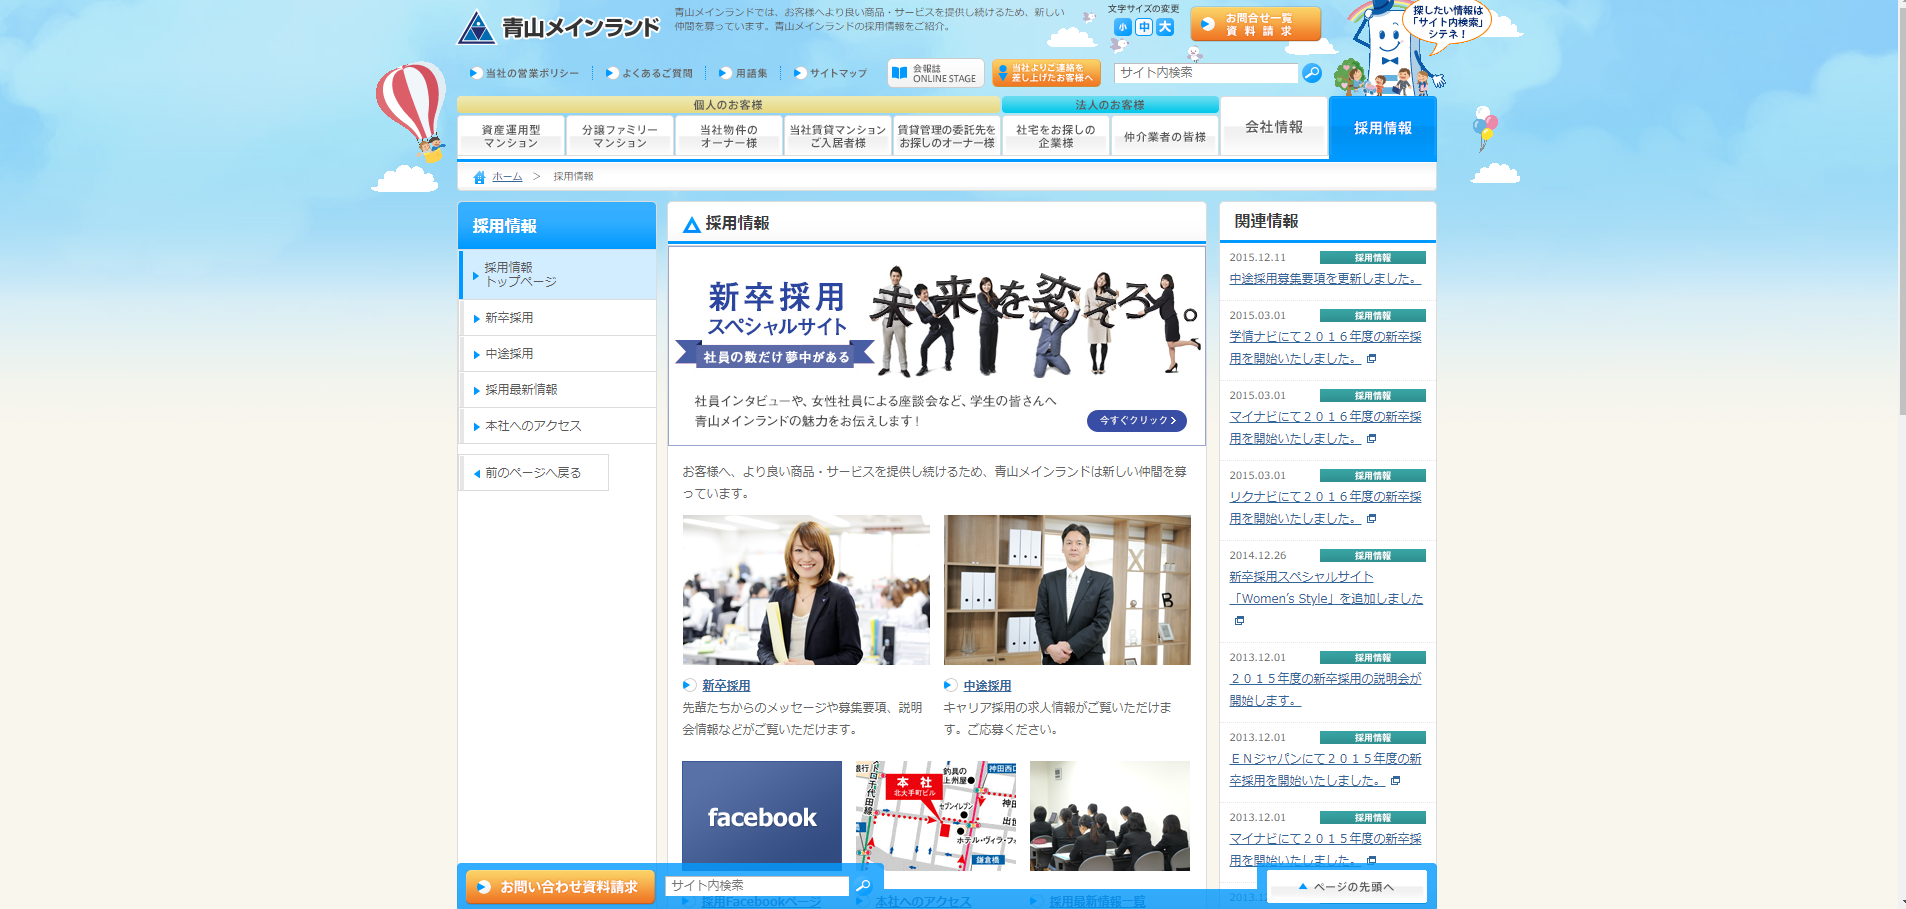Click the Aoyama Mainland logo
This screenshot has height=909, width=1906.
(x=558, y=28)
